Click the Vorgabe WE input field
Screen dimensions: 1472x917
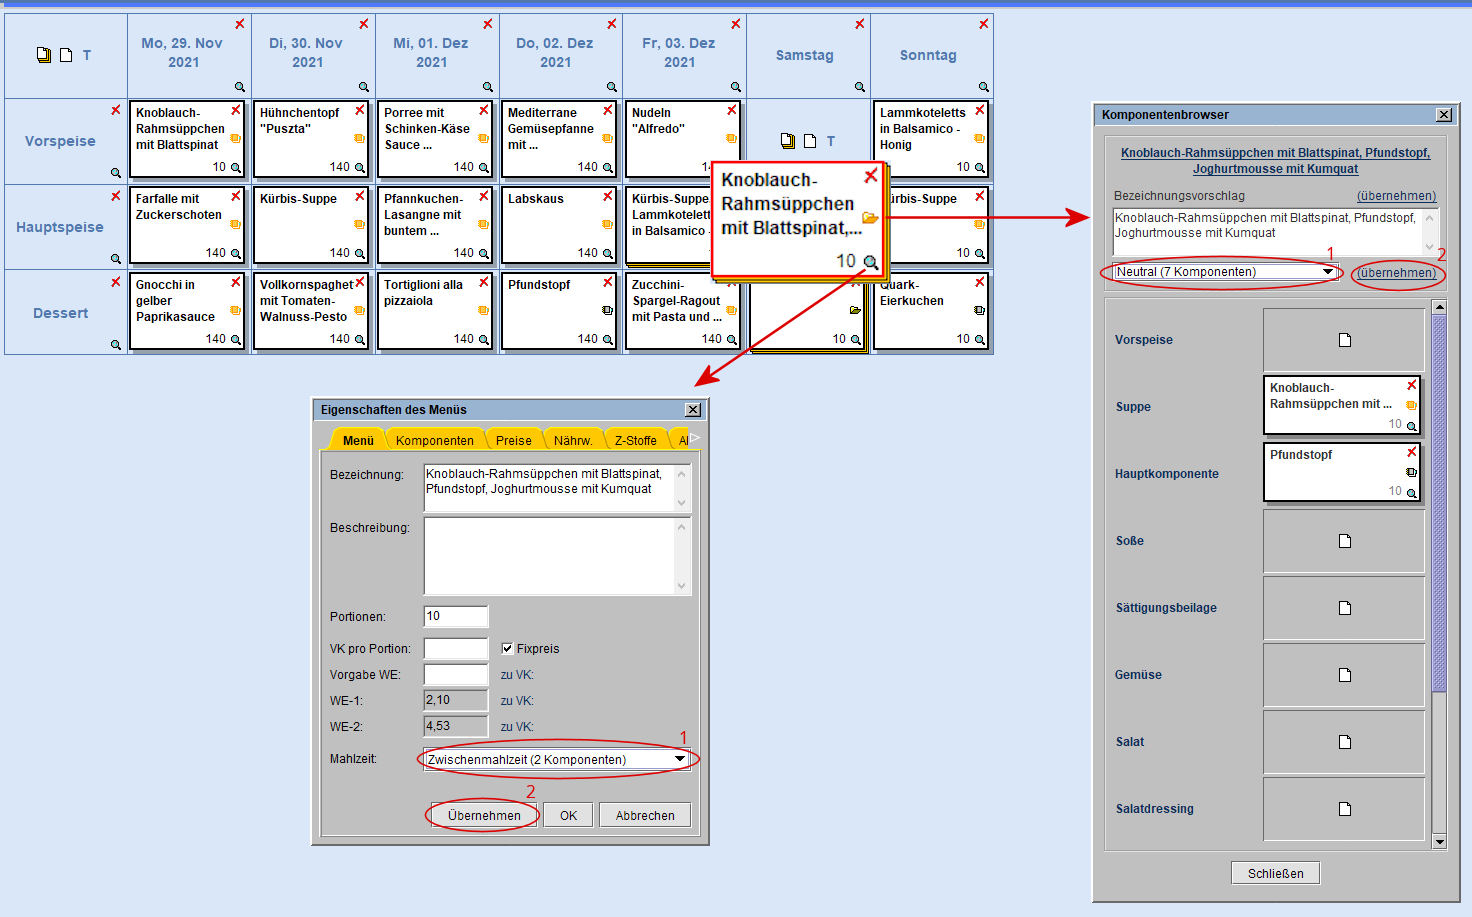456,674
